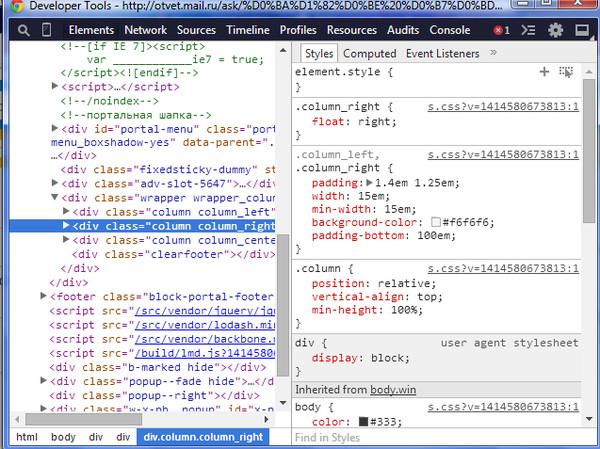
Task: Open s.css link for .column_left rule
Action: [x=503, y=154]
